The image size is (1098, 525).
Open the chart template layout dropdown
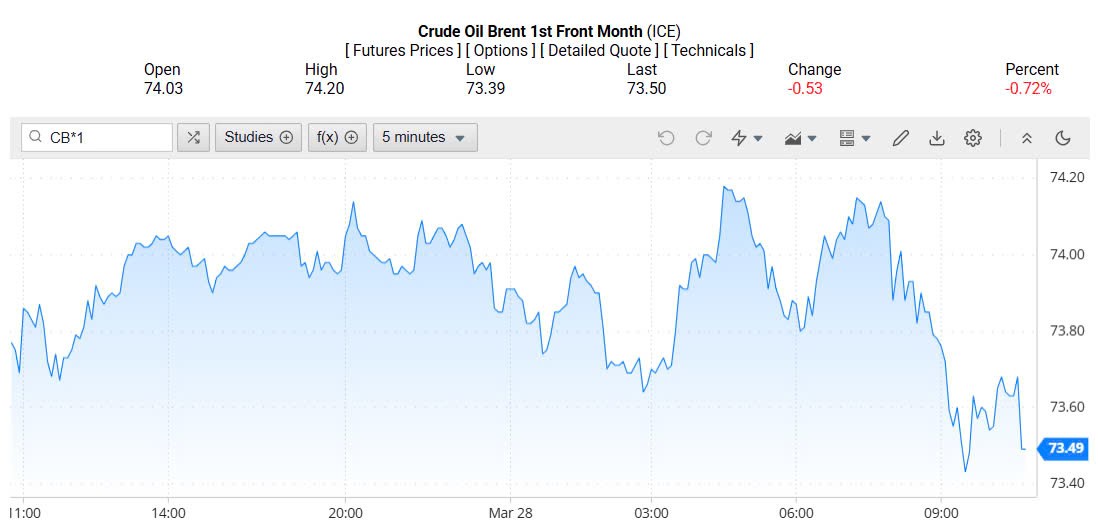click(x=854, y=138)
